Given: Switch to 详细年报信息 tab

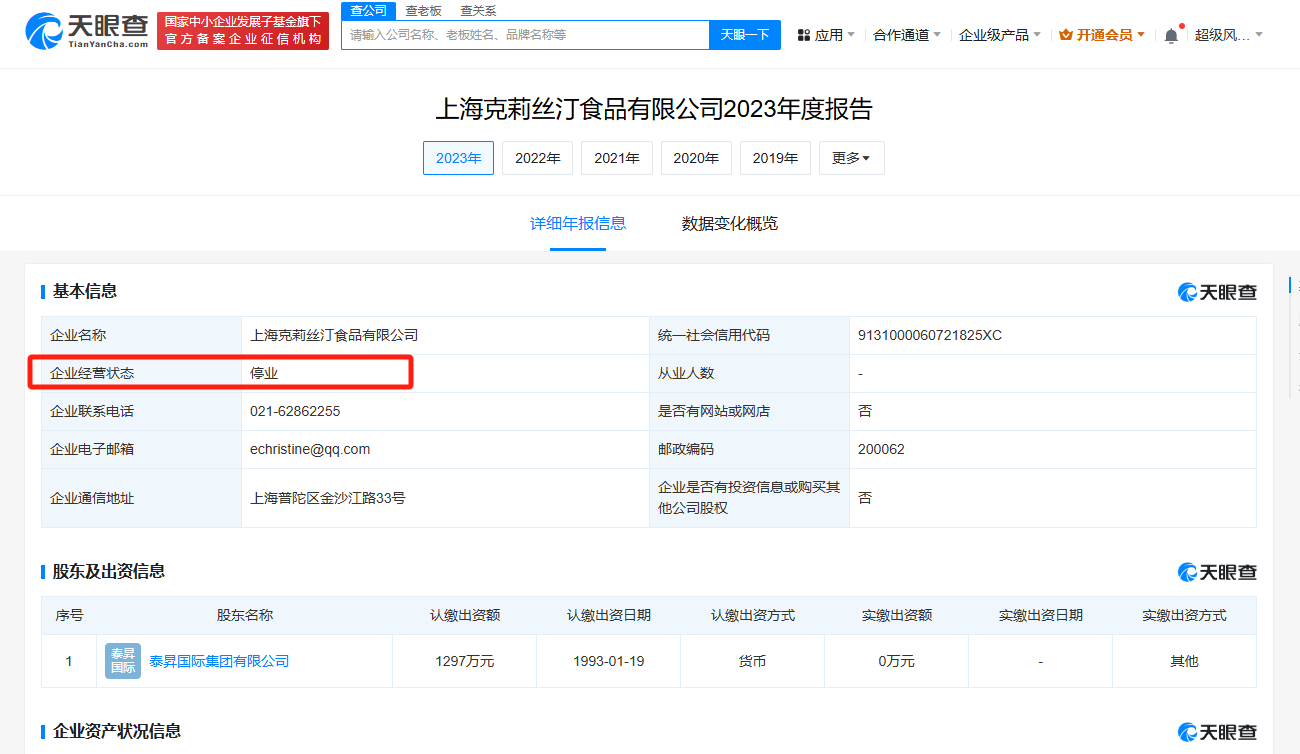Looking at the screenshot, I should (578, 223).
